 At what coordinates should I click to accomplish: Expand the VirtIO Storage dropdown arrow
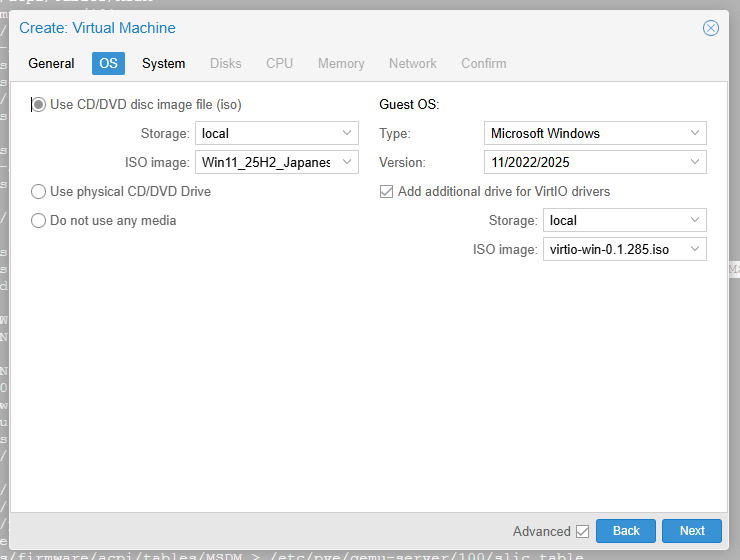pyautogui.click(x=695, y=220)
